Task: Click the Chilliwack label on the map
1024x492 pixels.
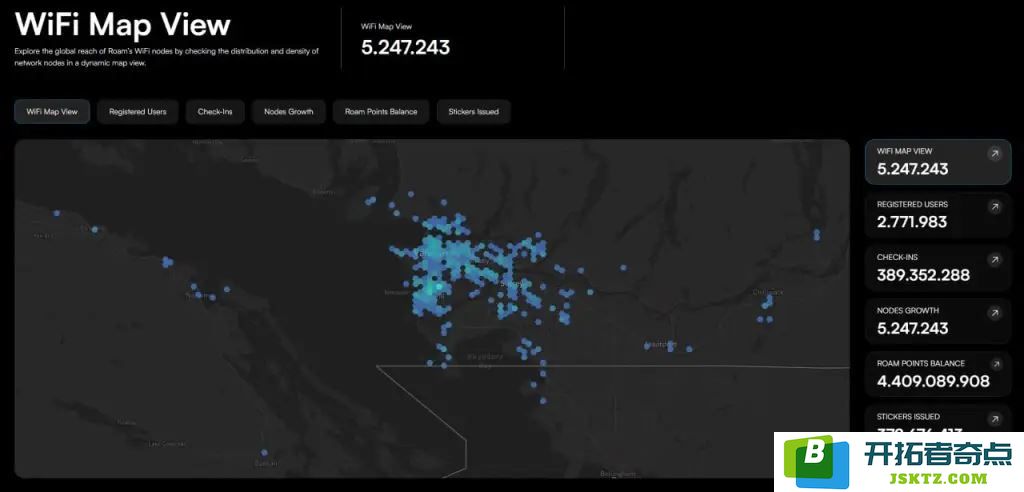Action: coord(767,291)
